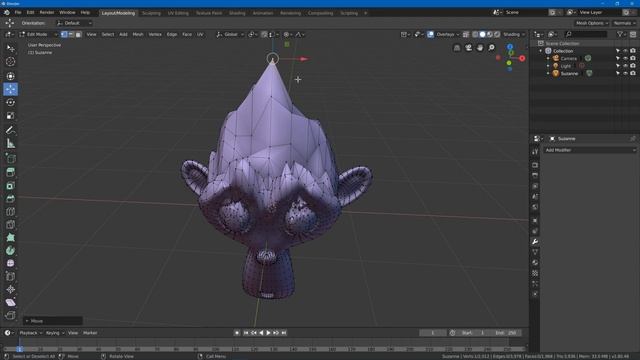Click the pan view hand icon
The width and height of the screenshot is (640, 360).
pos(480,48)
